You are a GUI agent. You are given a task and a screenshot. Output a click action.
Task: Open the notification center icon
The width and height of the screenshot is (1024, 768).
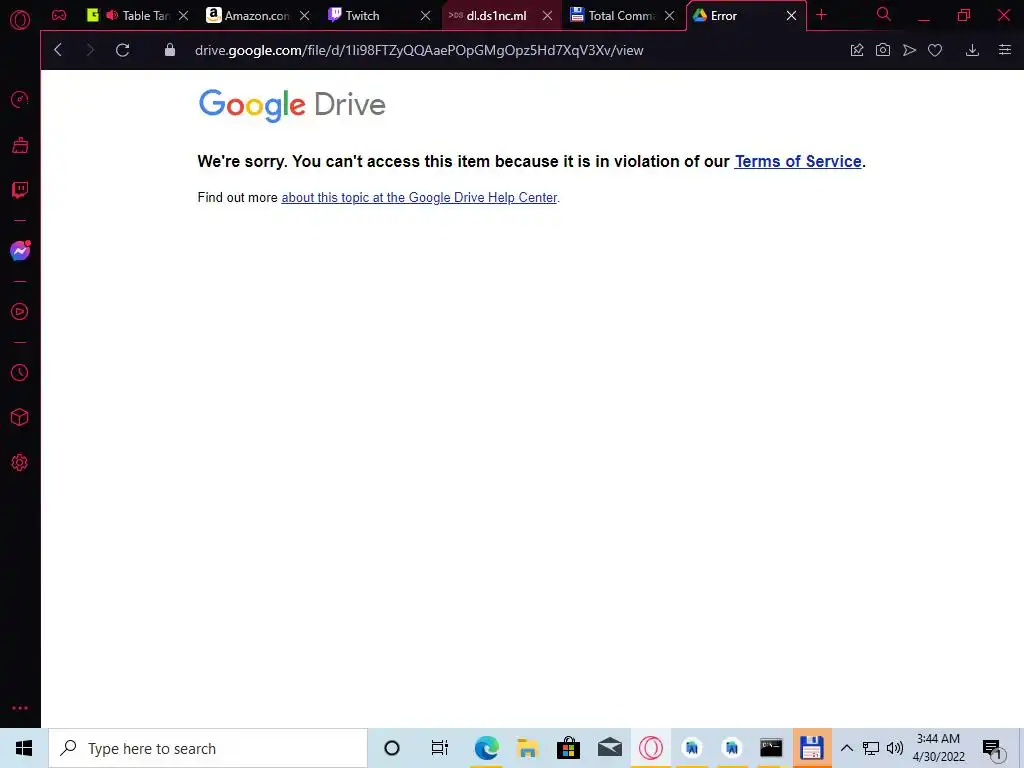pos(993,749)
